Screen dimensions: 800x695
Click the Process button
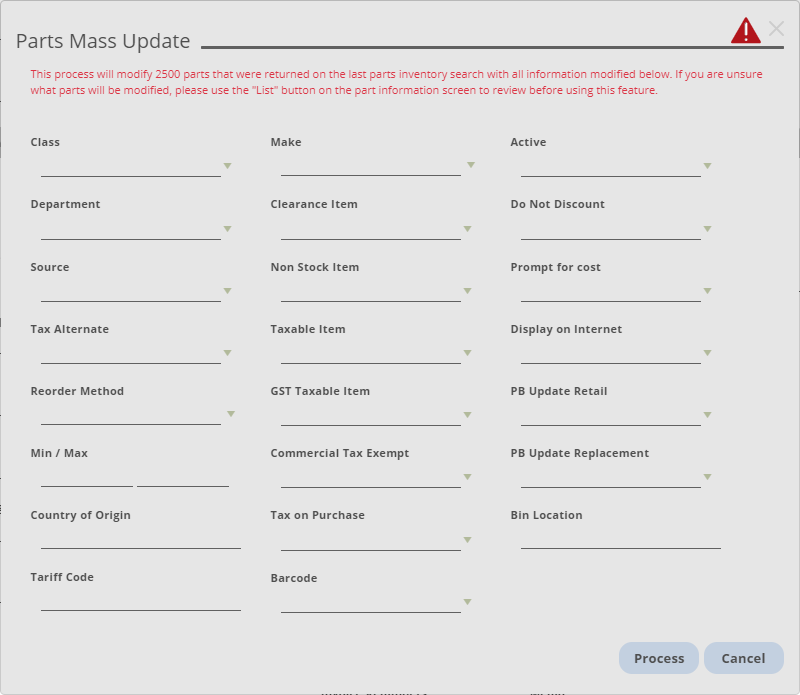tap(658, 658)
